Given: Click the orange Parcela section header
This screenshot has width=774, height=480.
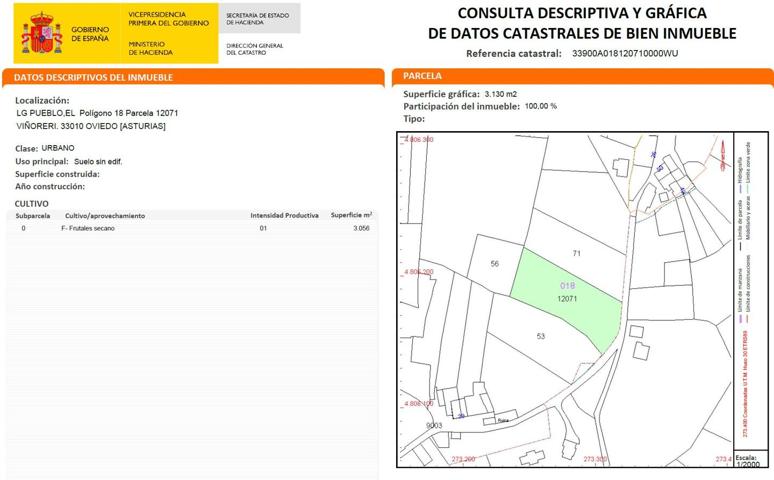Looking at the screenshot, I should coord(581,76).
